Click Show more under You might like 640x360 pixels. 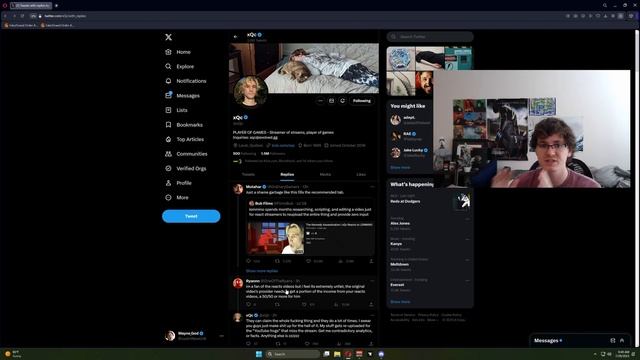(x=400, y=168)
